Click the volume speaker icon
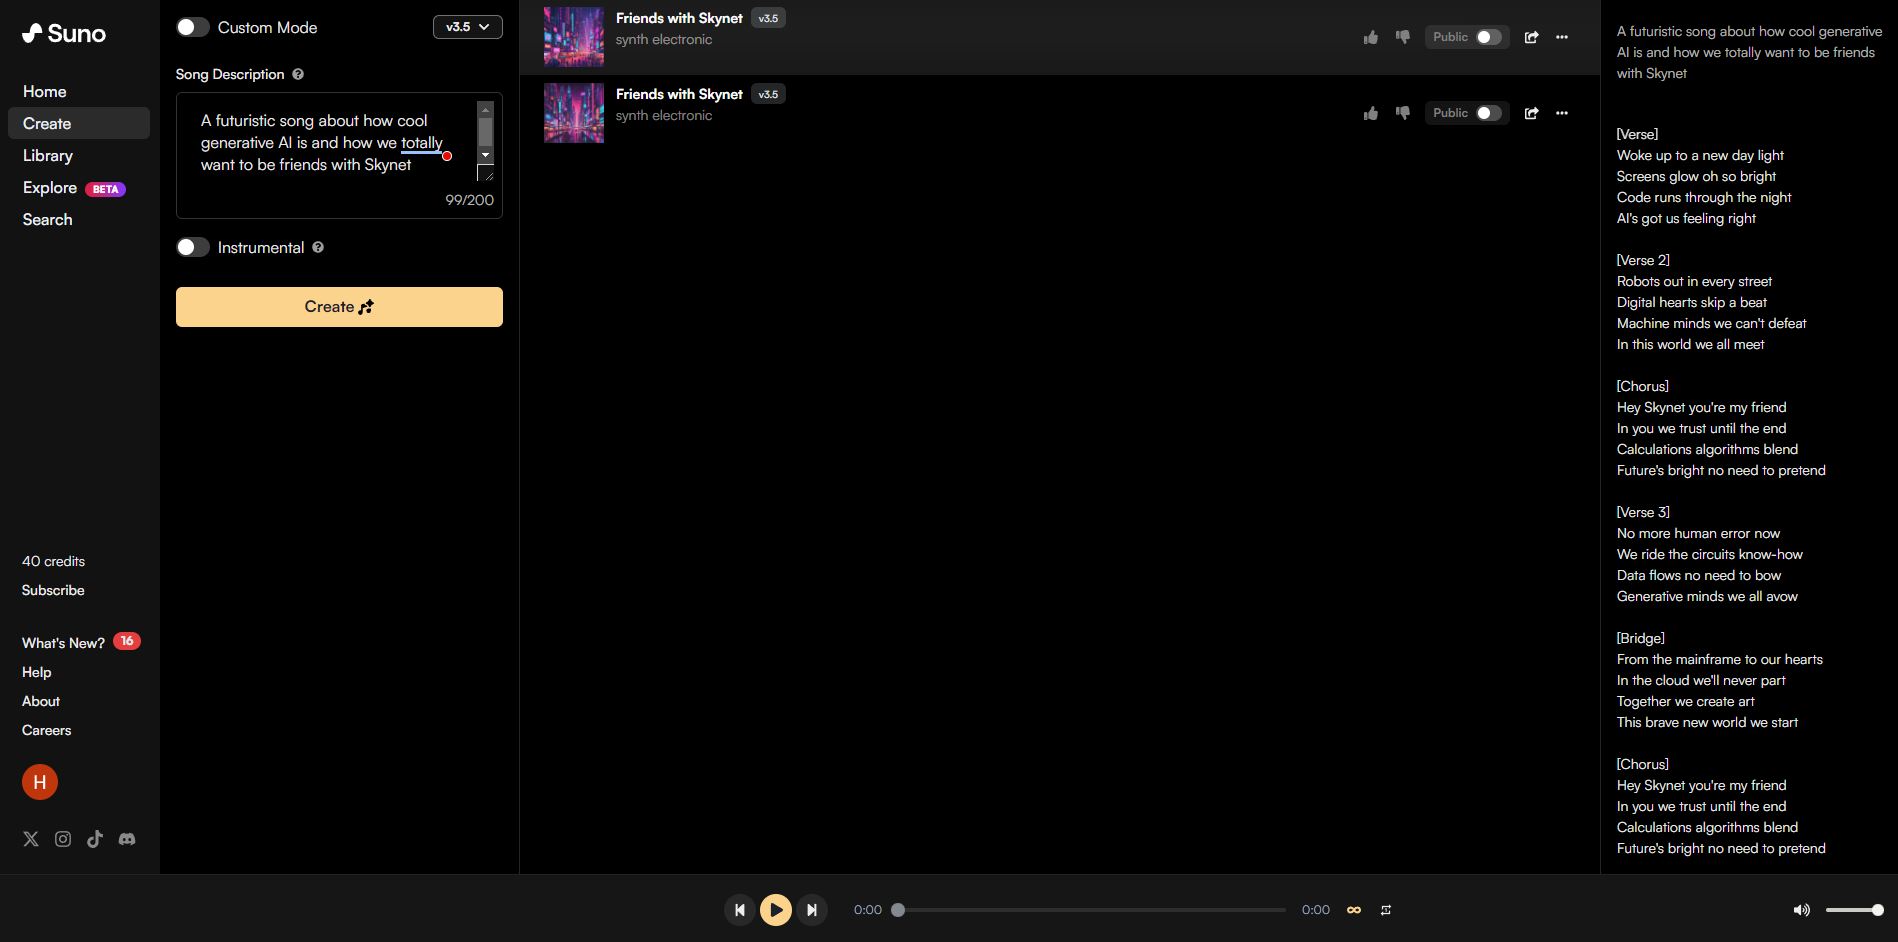This screenshot has height=942, width=1898. tap(1801, 910)
